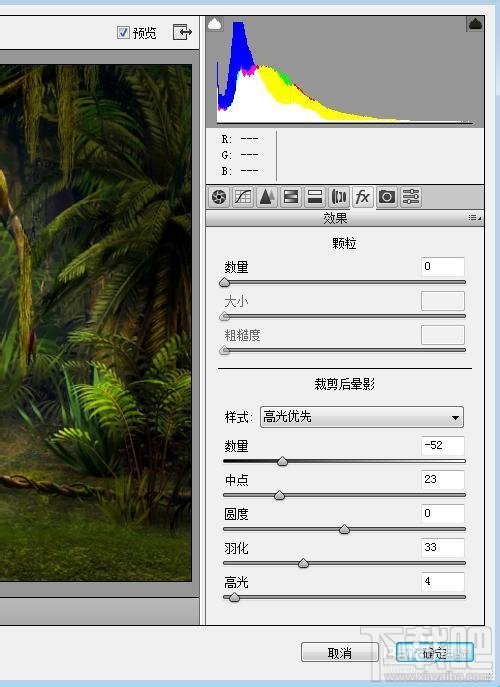The image size is (500, 687).
Task: Toggle the 预览 preview checkbox
Action: tap(123, 32)
